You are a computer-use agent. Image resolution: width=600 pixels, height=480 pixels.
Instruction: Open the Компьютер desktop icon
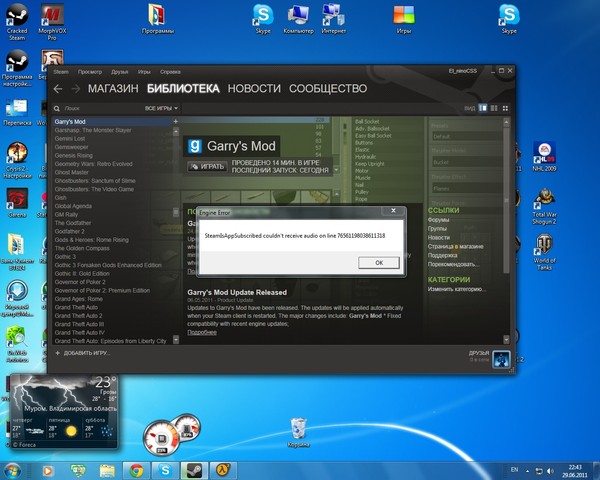(x=298, y=18)
